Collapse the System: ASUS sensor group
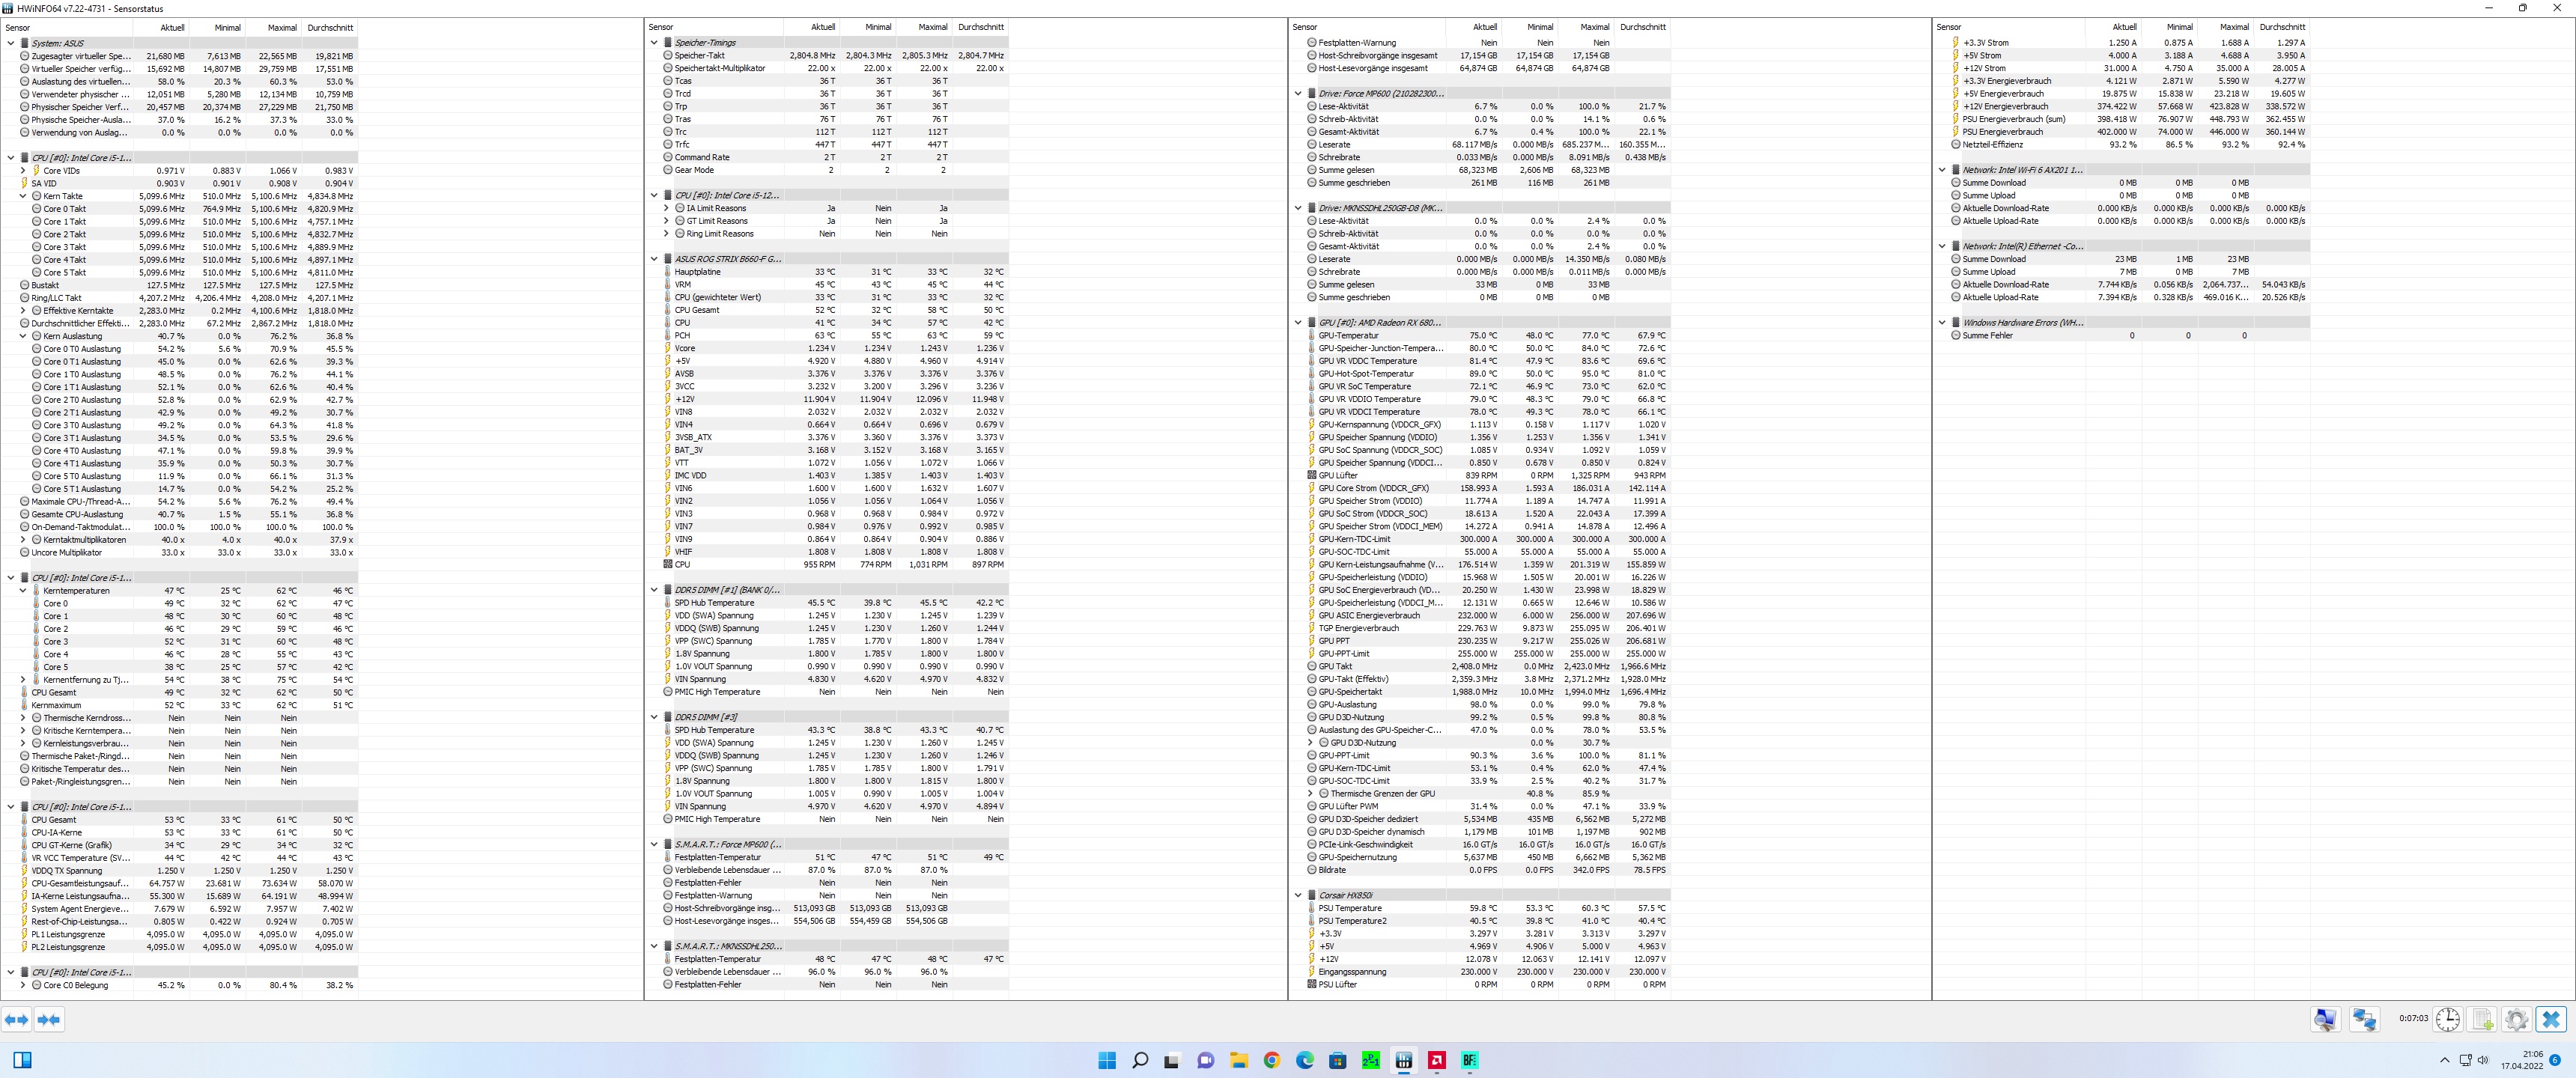2576x1078 pixels. click(x=11, y=43)
